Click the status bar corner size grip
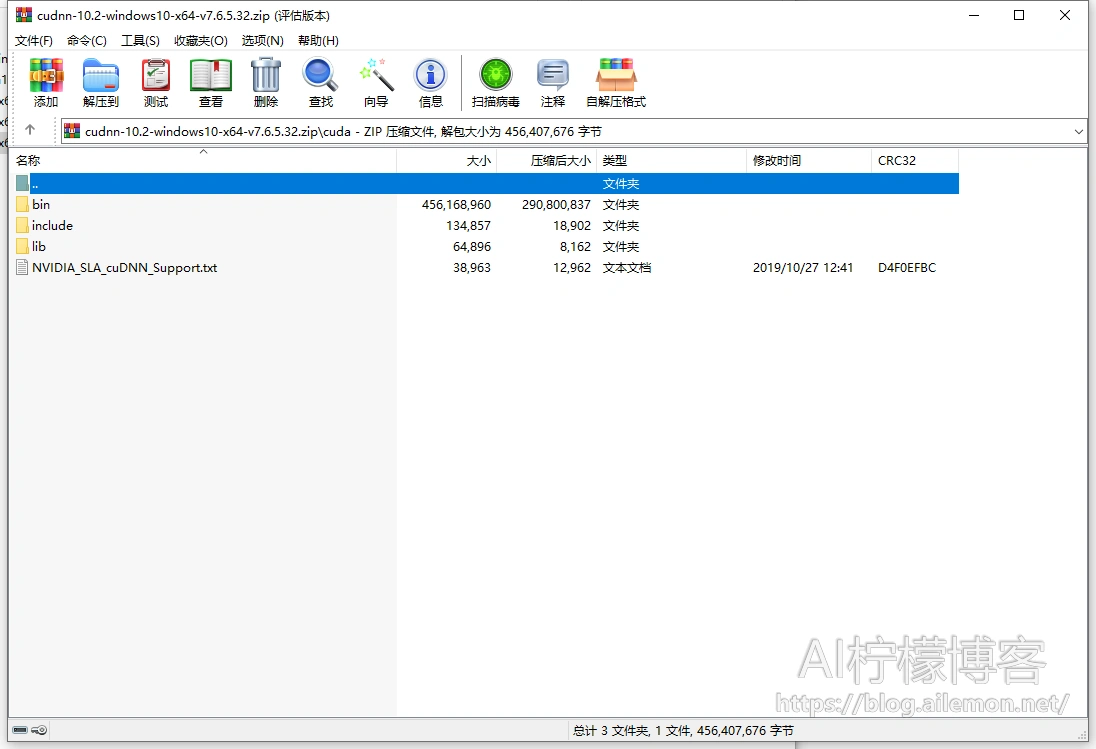The width and height of the screenshot is (1096, 749). 1082,734
